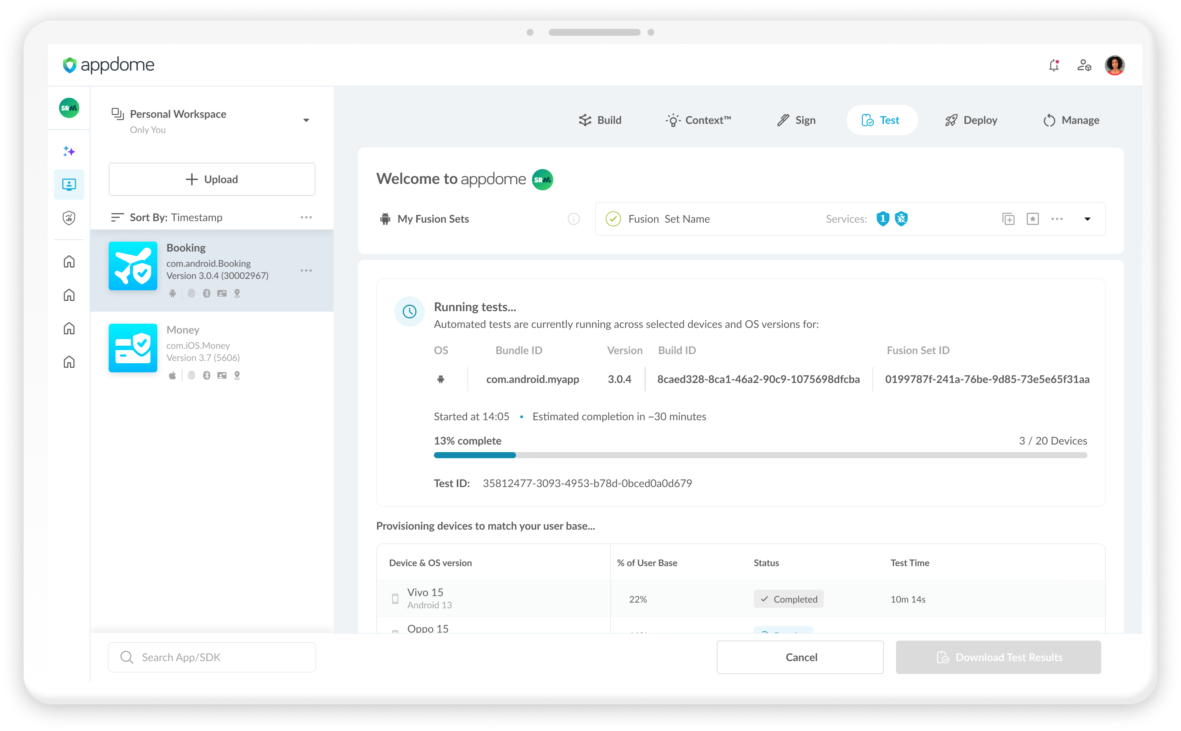Click the info icon beside My Fusion Sets
This screenshot has height=731, width=1181.
point(574,219)
